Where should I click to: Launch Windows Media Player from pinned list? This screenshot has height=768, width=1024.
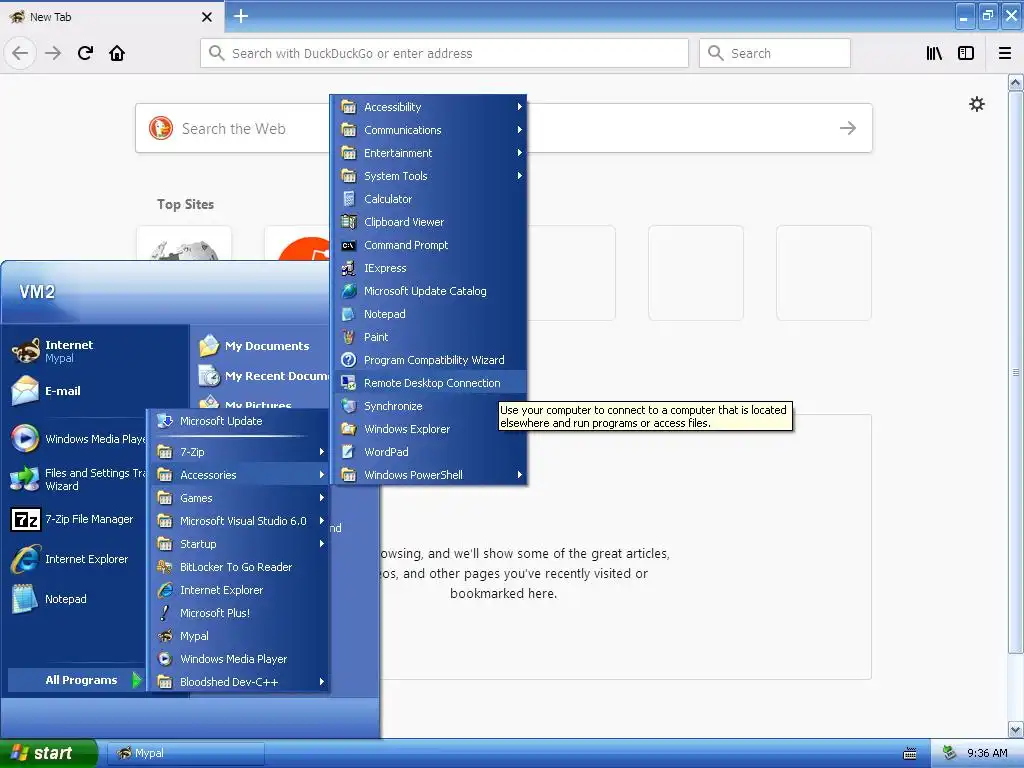(x=77, y=439)
